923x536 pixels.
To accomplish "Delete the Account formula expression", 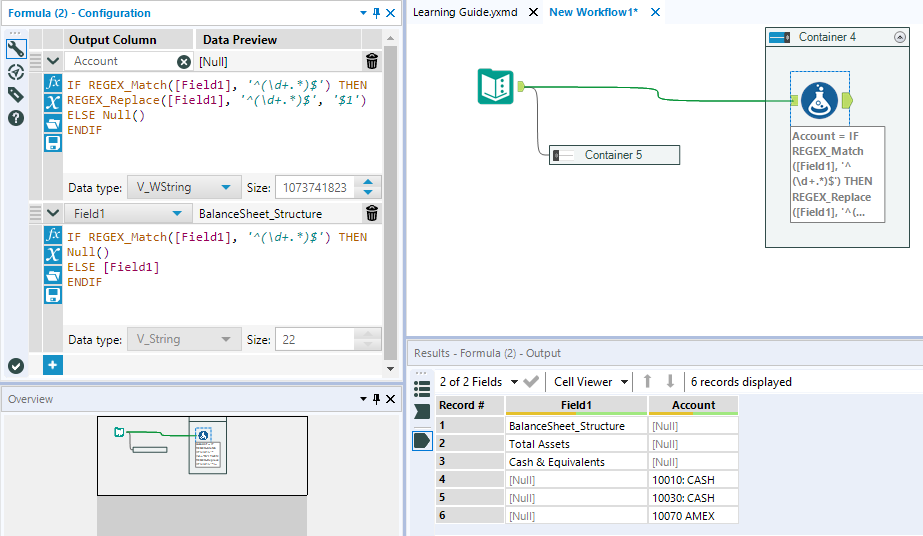I will pos(372,61).
